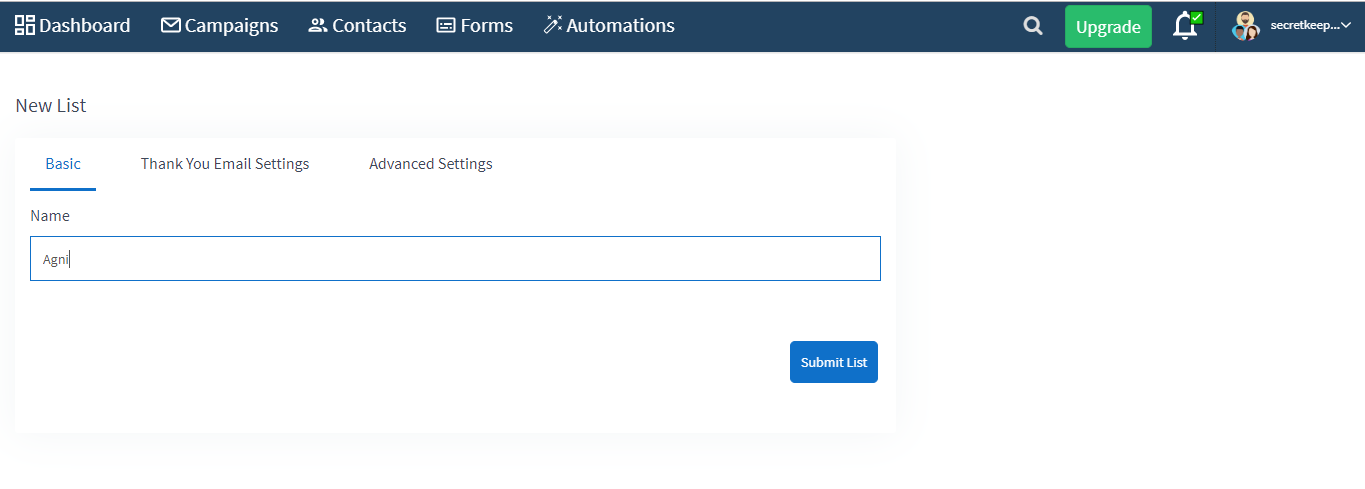Screen dimensions: 1365x489
Task: Click the Contacts people icon
Action: click(318, 25)
